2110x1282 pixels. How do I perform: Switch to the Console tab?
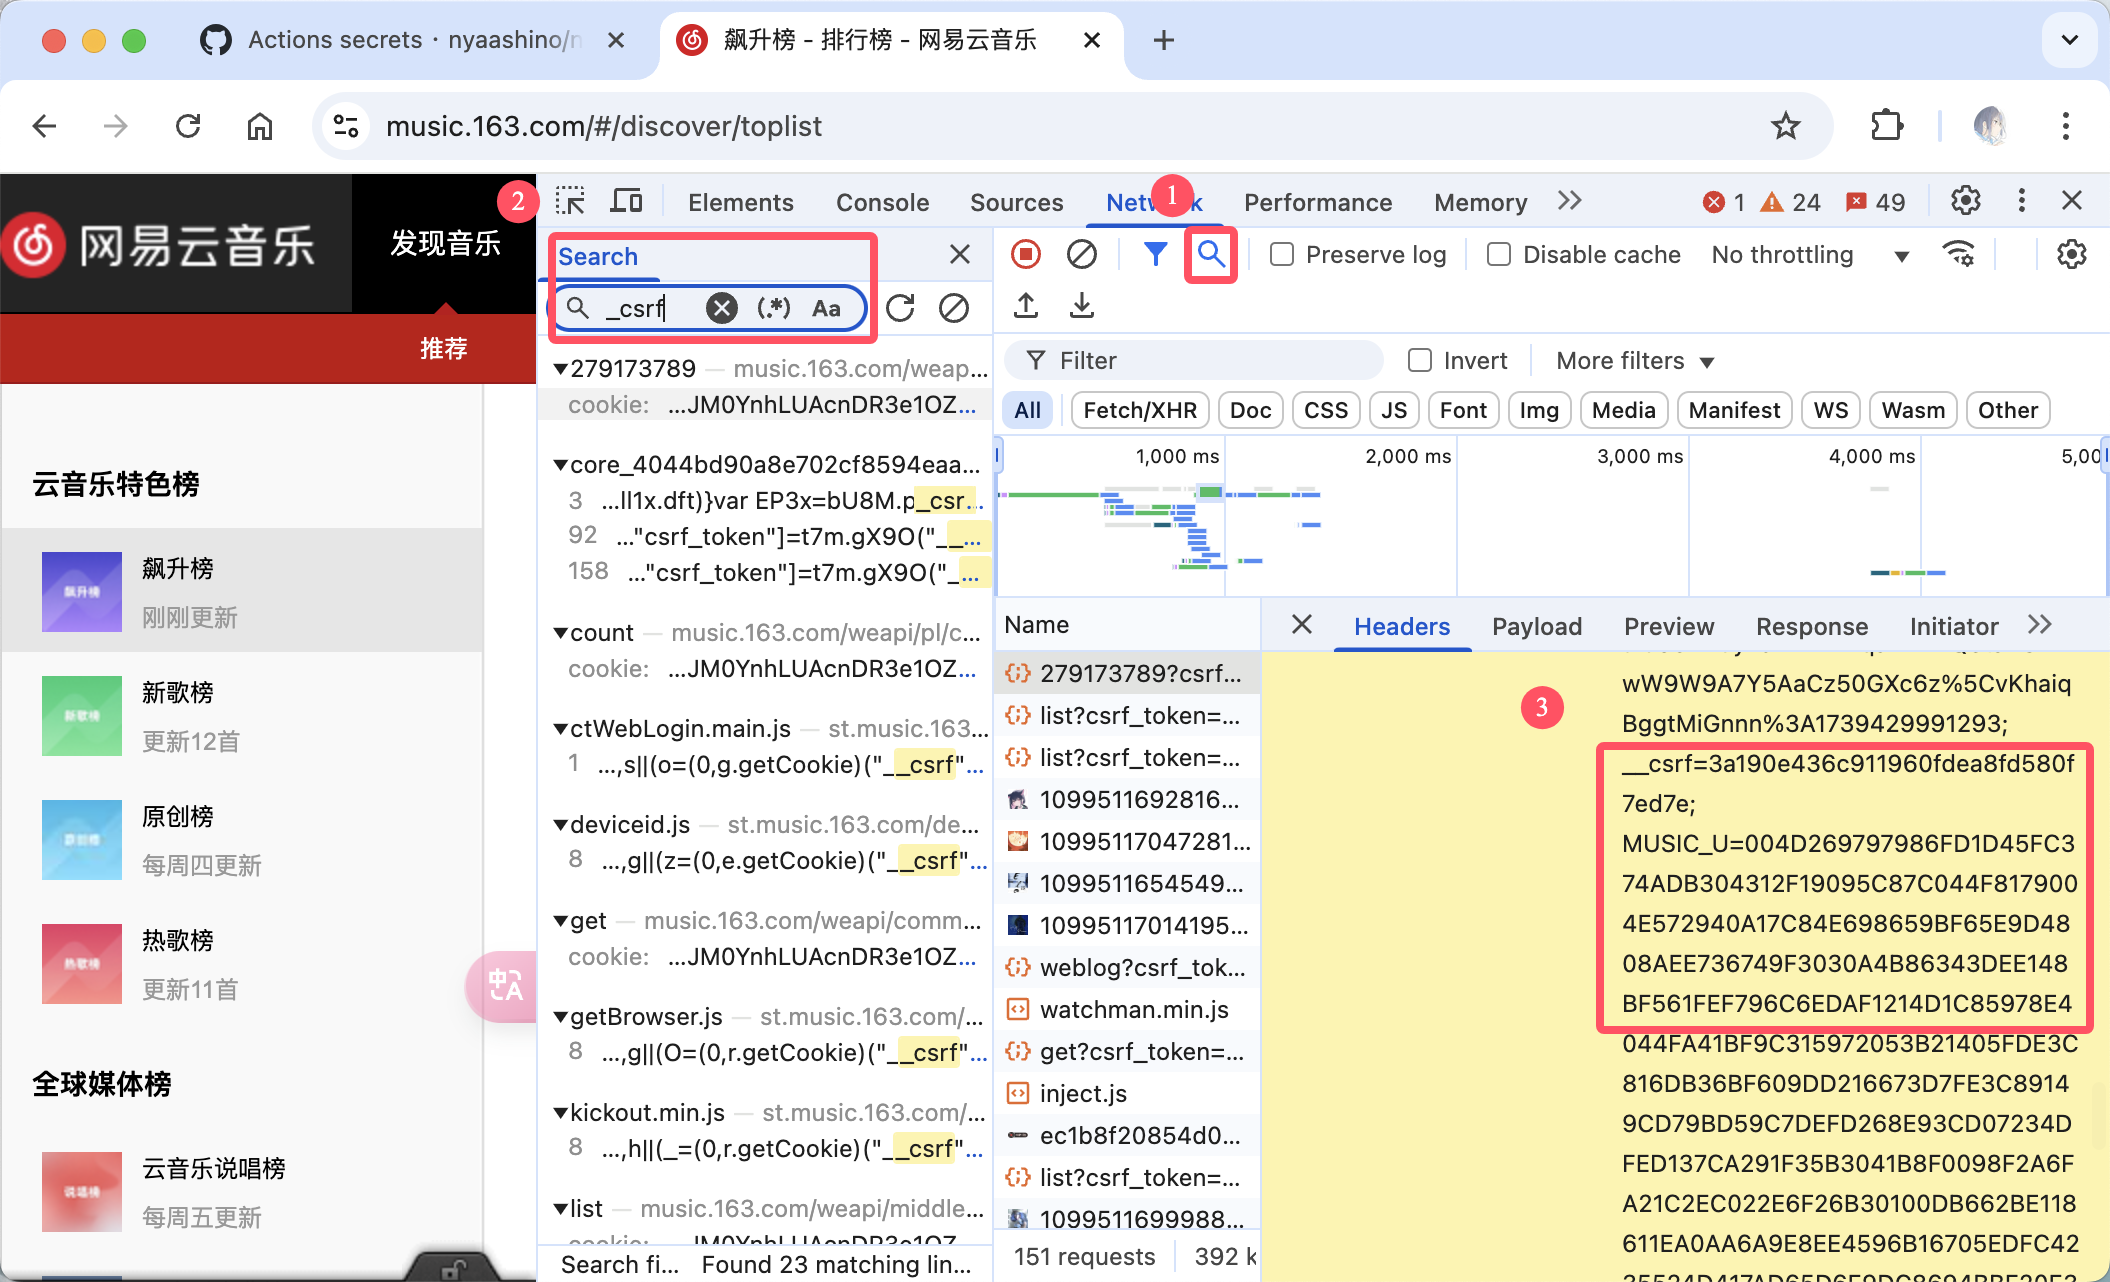[x=882, y=202]
